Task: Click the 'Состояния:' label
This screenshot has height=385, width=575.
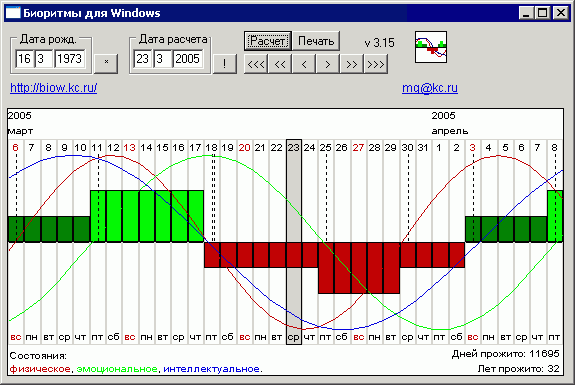Action: coord(38,356)
